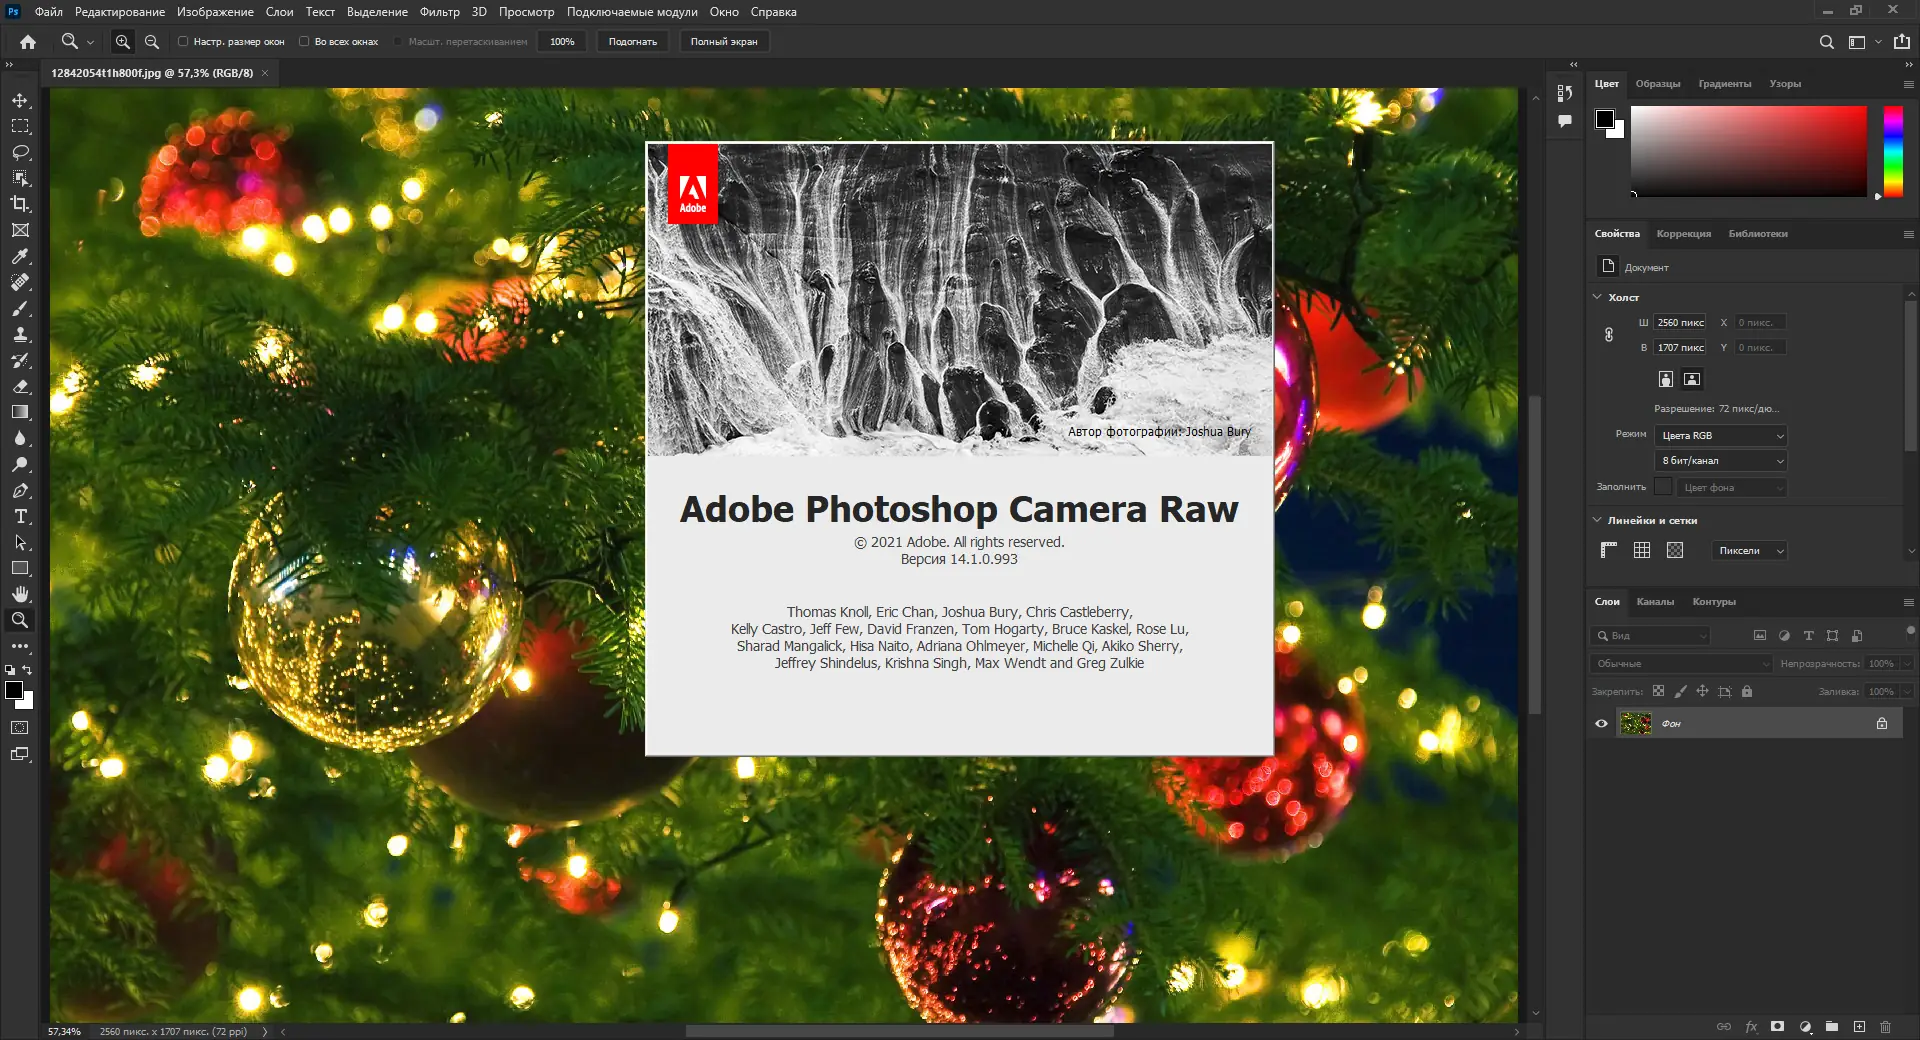1920x1040 pixels.
Task: Click the Home icon
Action: coord(28,42)
